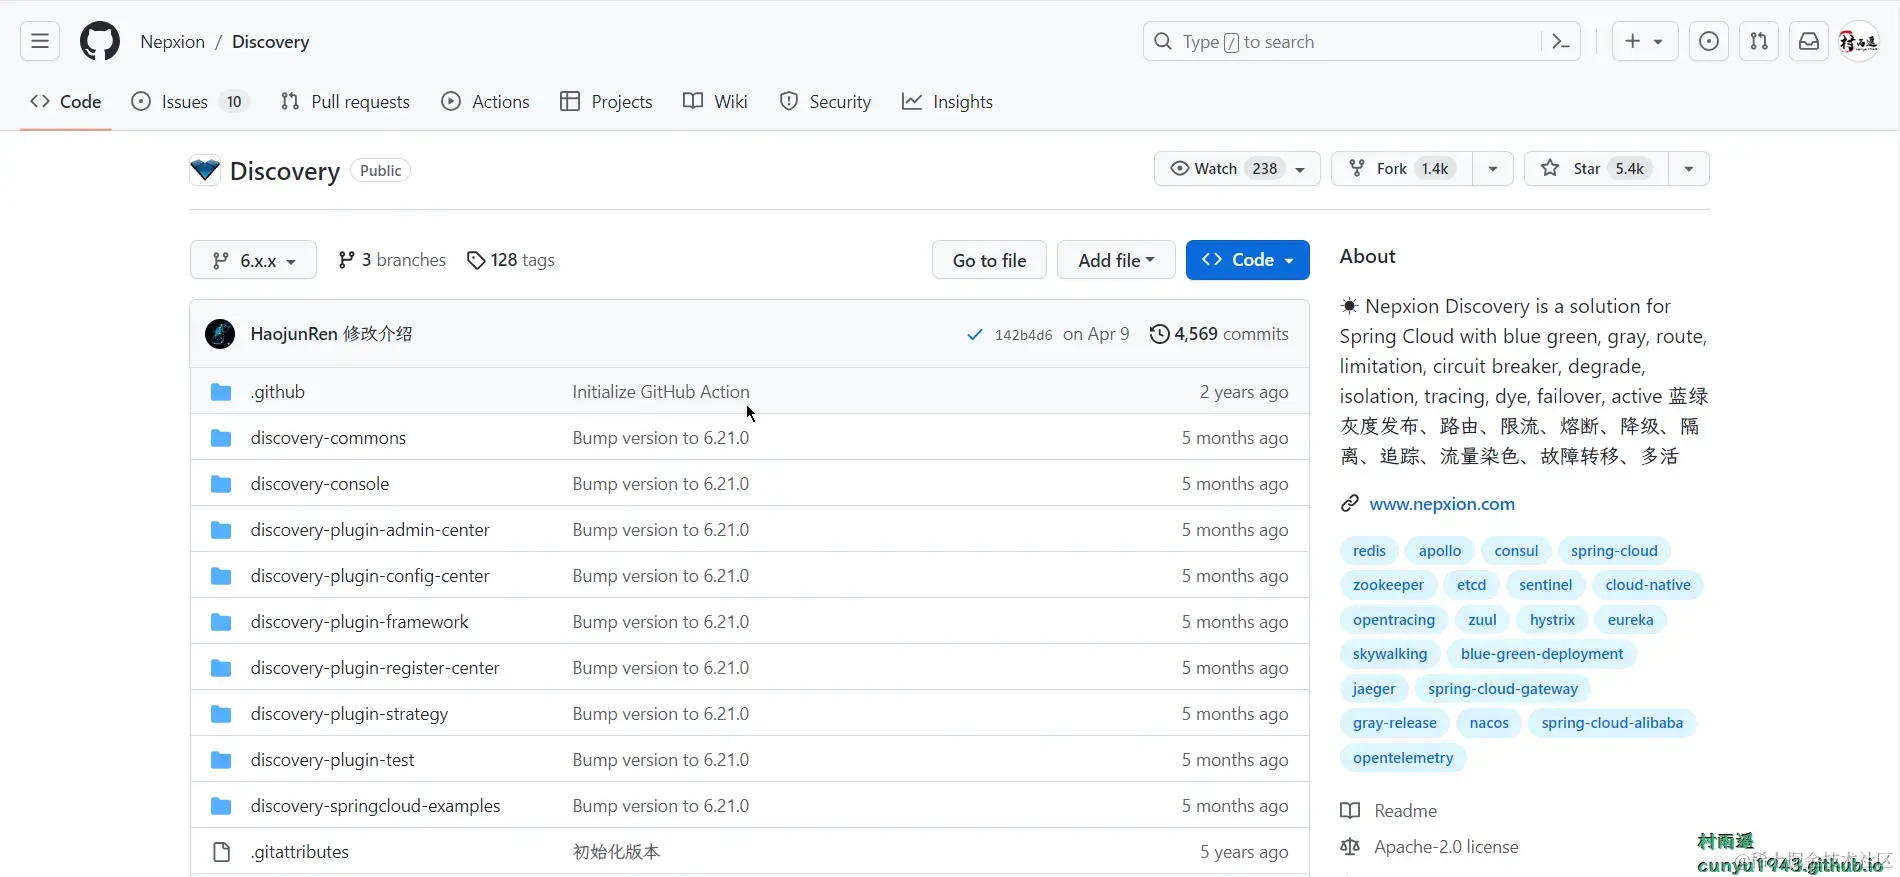Open the Issues circle icon in header

pos(1709,41)
